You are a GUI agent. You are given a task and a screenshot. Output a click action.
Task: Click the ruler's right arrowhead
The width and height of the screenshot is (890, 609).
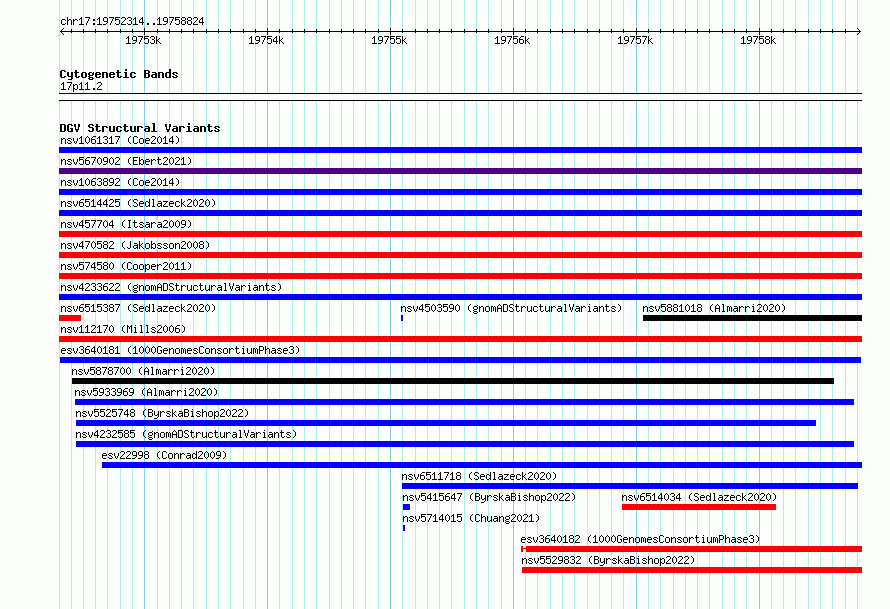tap(859, 31)
